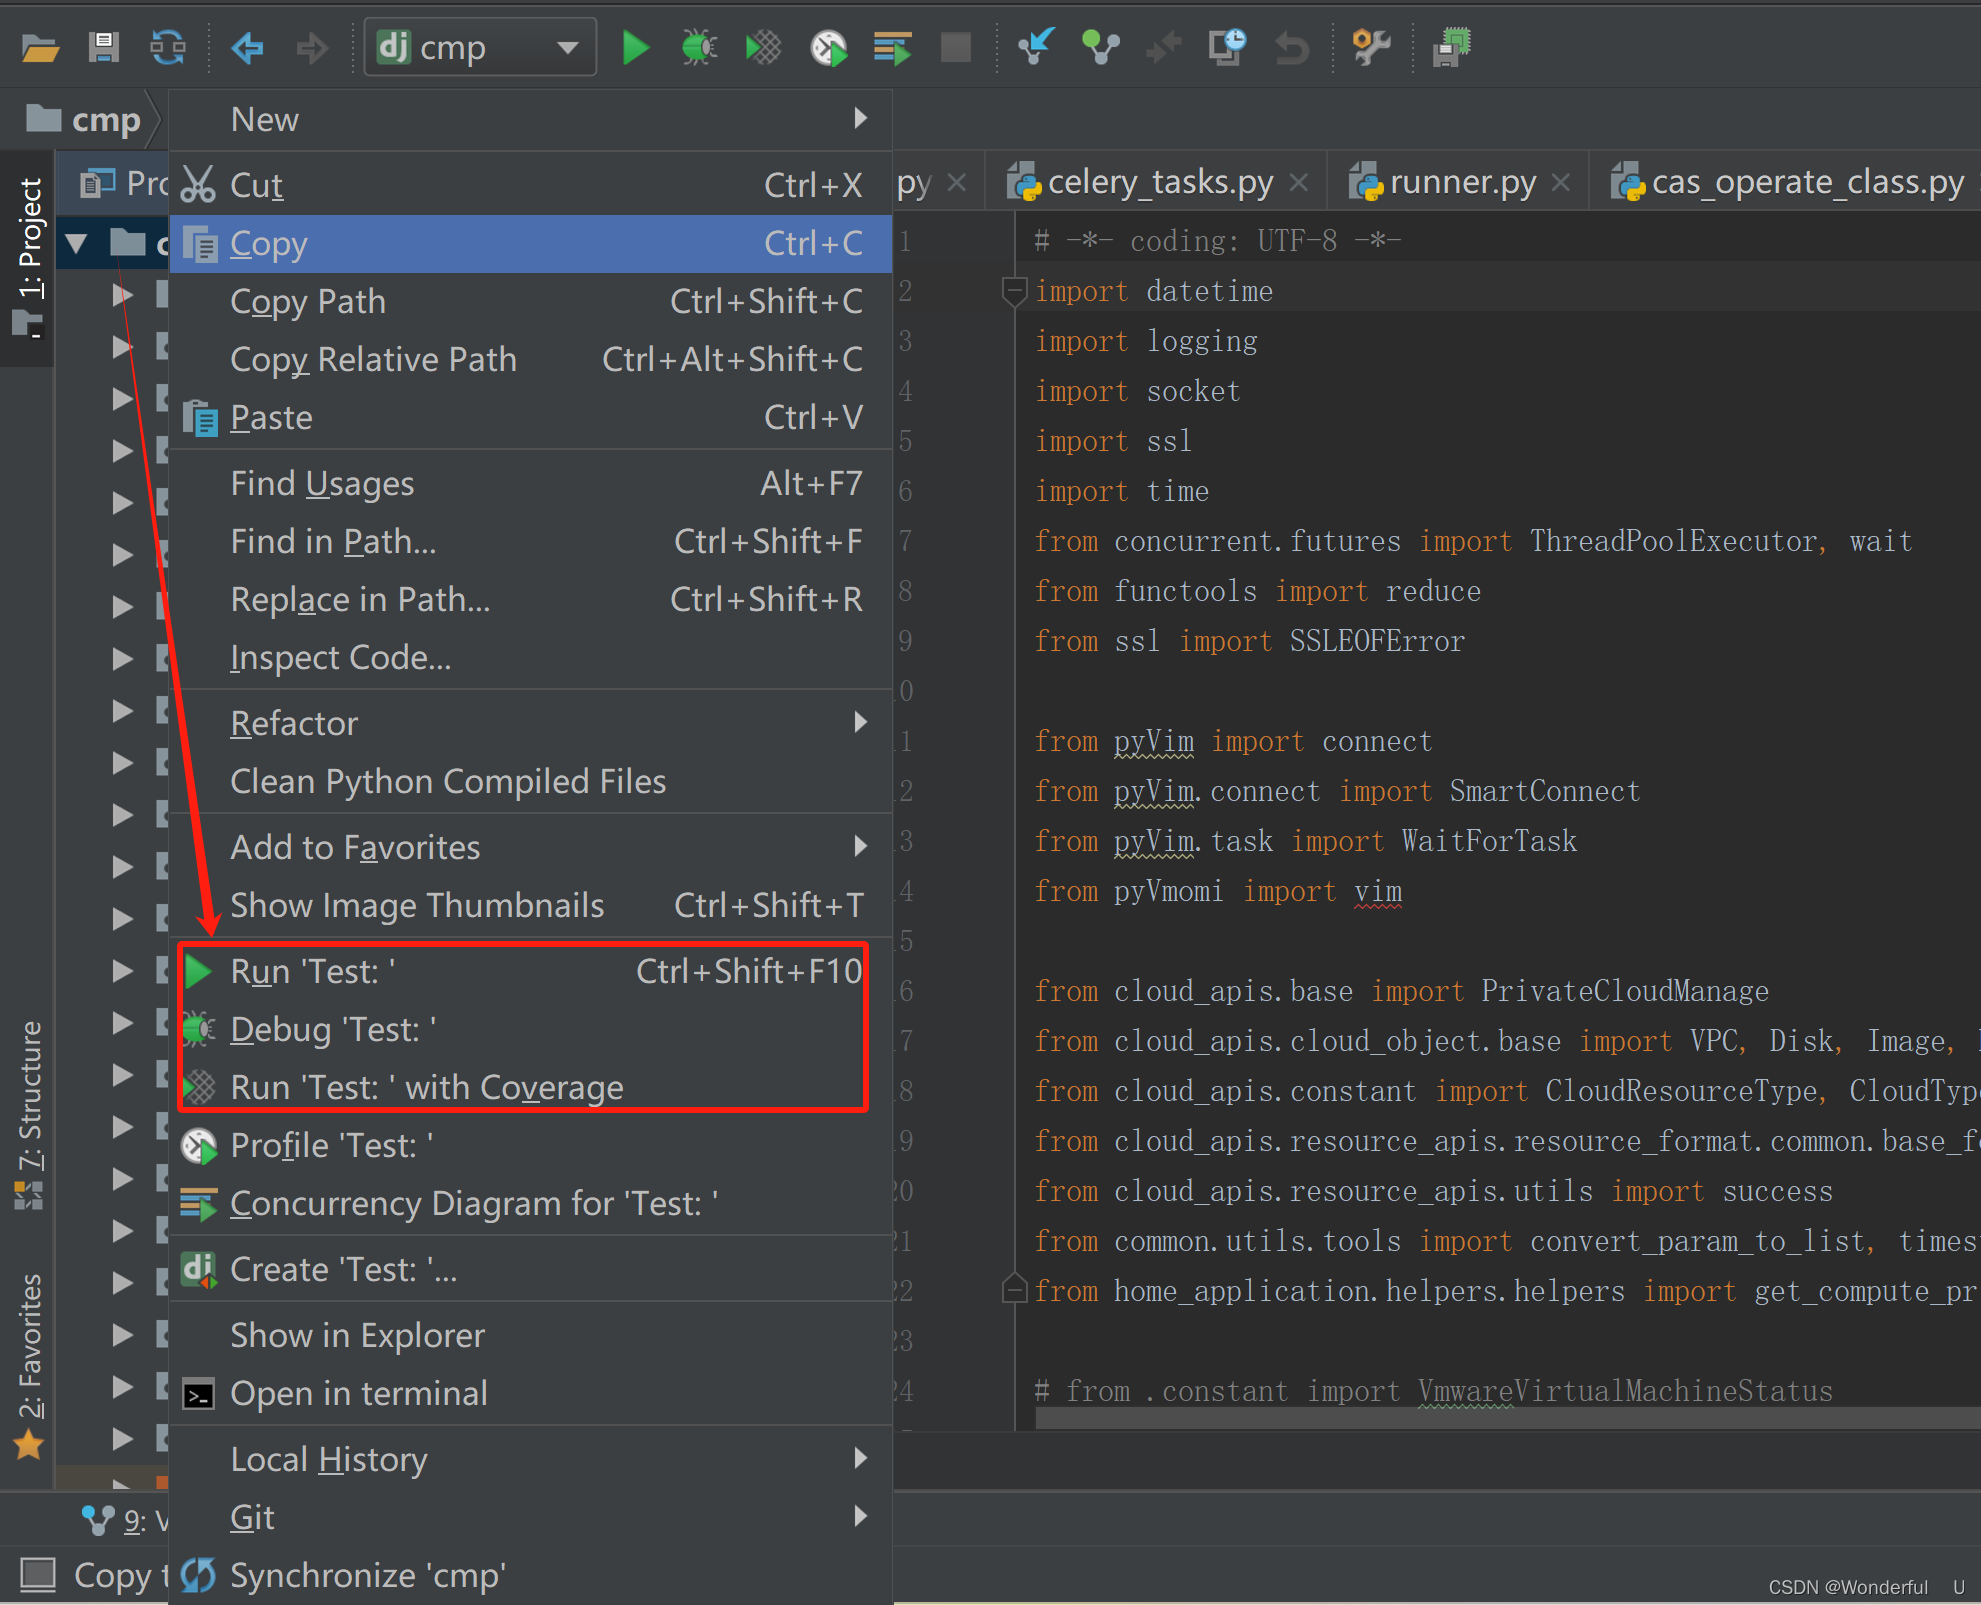Select Open in terminal
This screenshot has height=1605, width=1981.
click(531, 1394)
